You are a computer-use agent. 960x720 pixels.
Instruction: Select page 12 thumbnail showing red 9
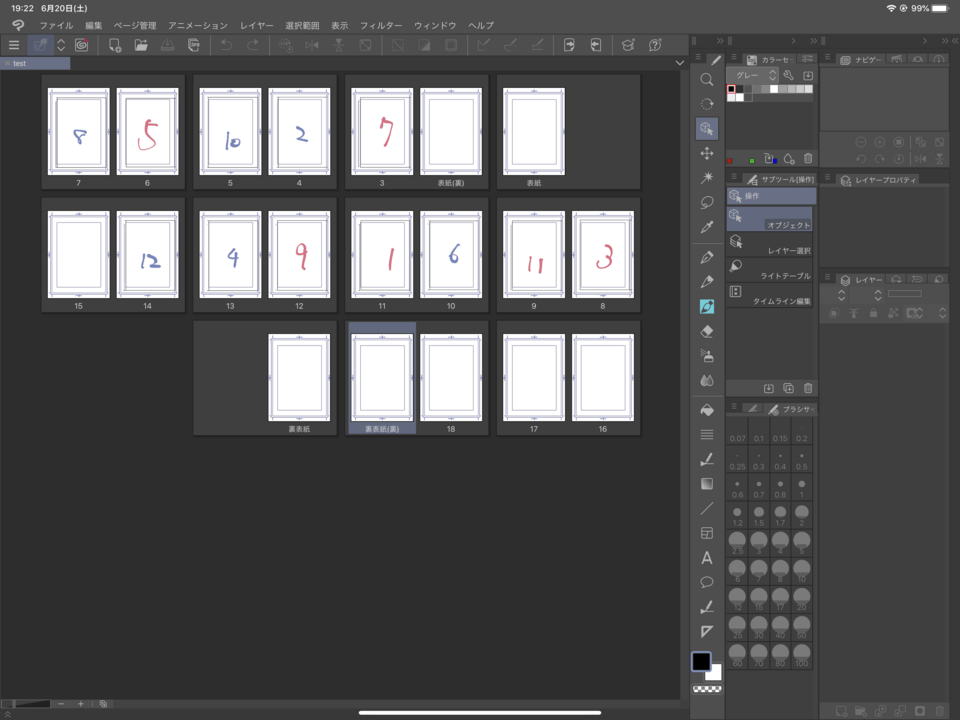point(299,255)
